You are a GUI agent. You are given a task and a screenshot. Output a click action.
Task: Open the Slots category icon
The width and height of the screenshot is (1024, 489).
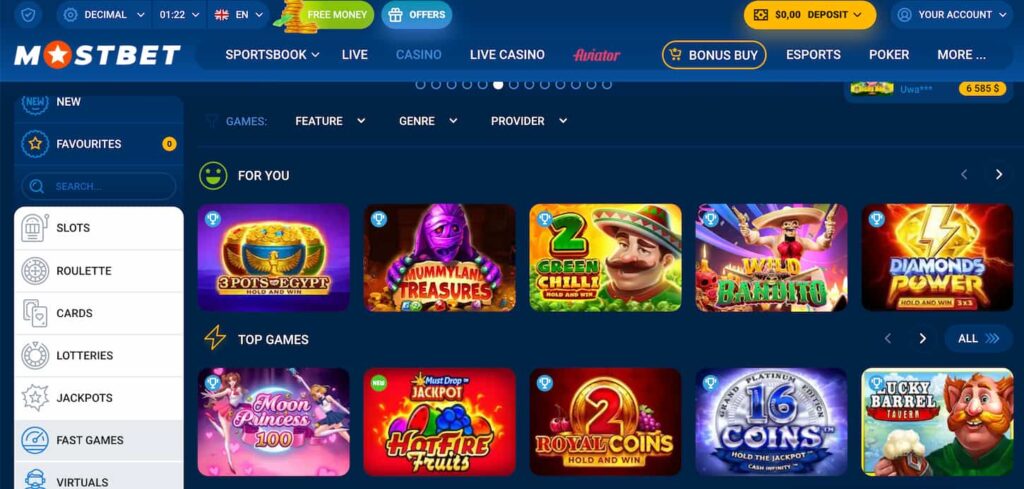[35, 228]
